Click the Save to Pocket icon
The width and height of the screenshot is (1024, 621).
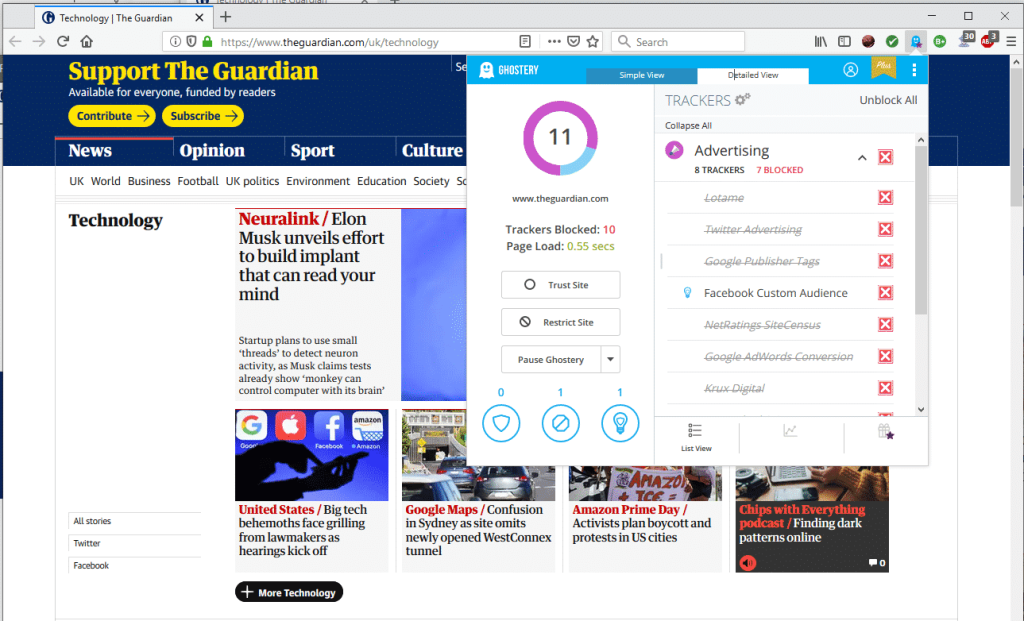(573, 42)
